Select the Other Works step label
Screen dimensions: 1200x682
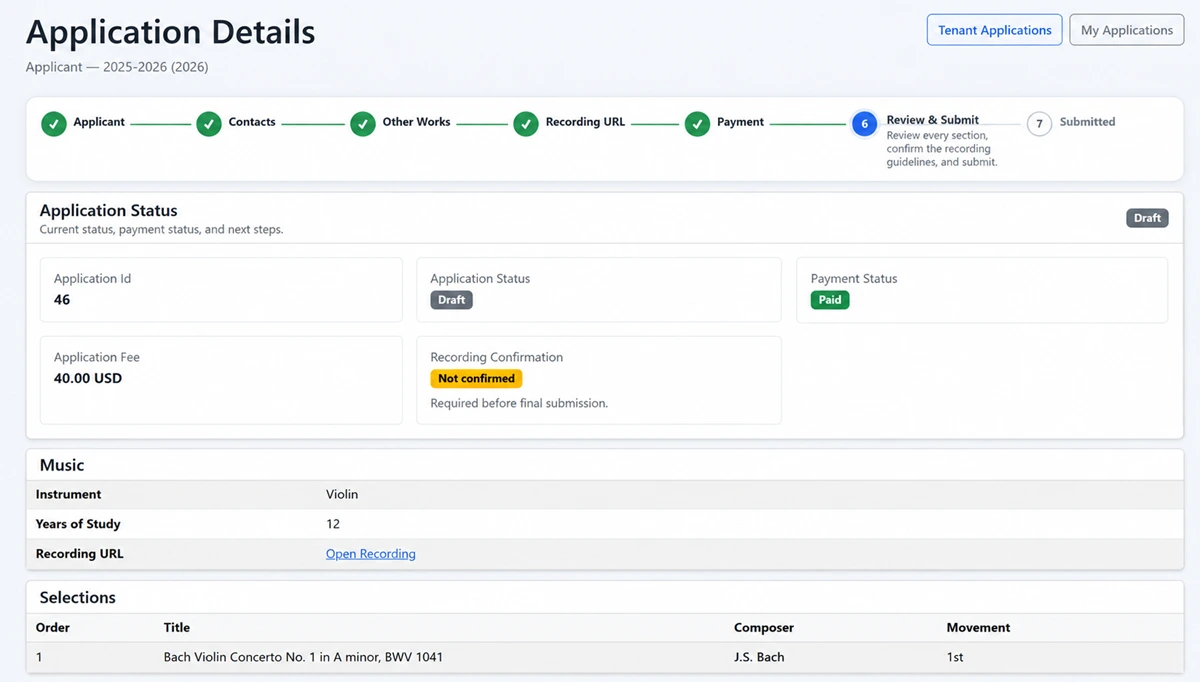pyautogui.click(x=416, y=122)
